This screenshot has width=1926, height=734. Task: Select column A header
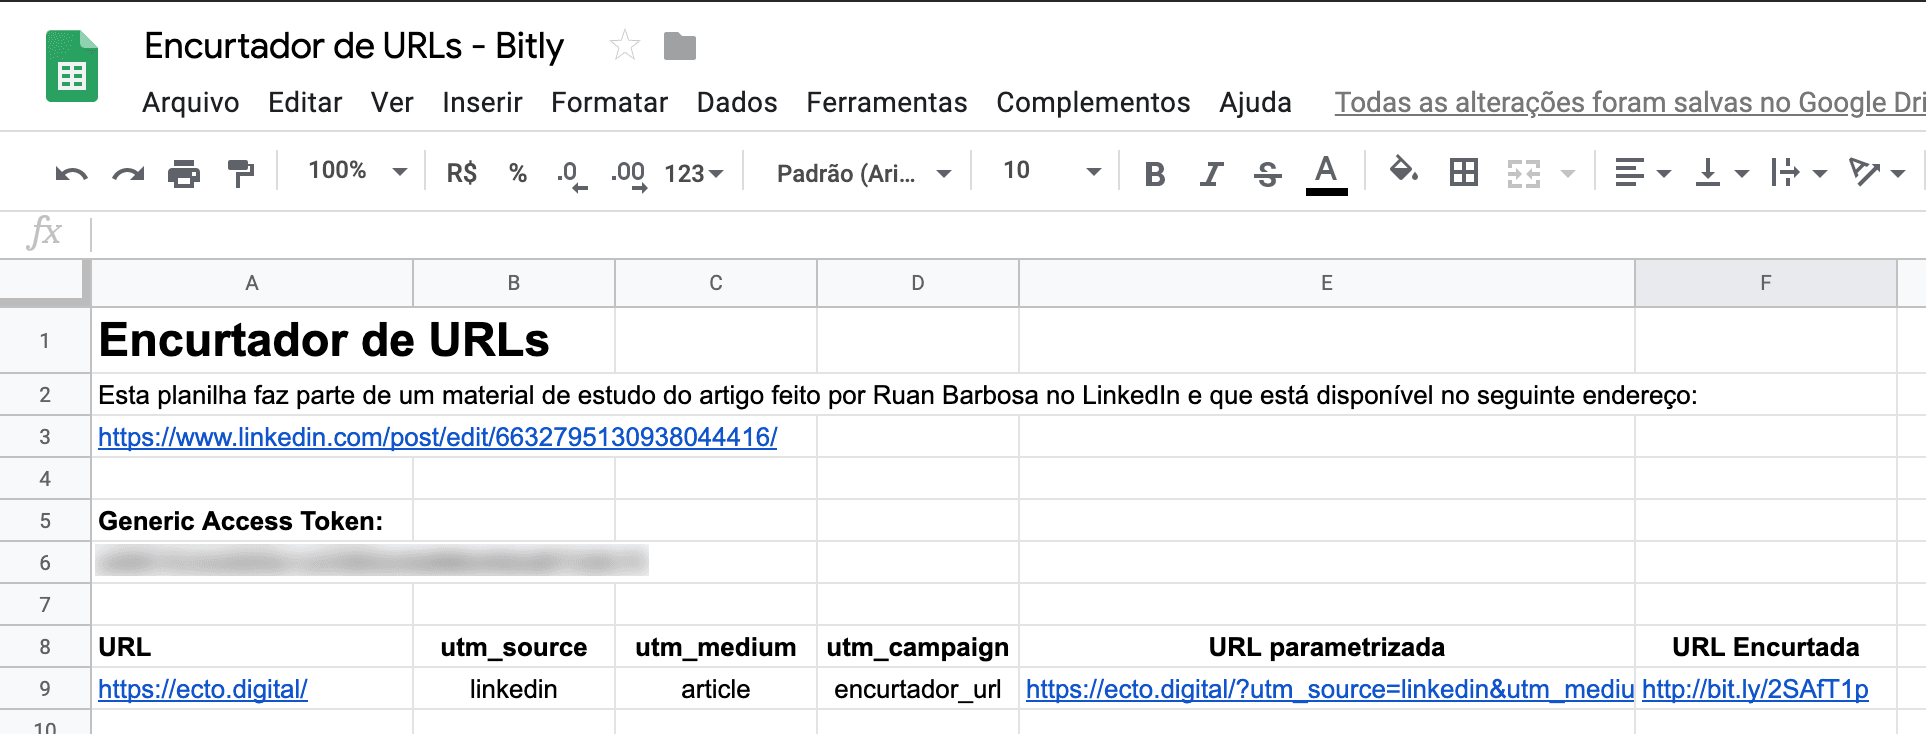[252, 283]
